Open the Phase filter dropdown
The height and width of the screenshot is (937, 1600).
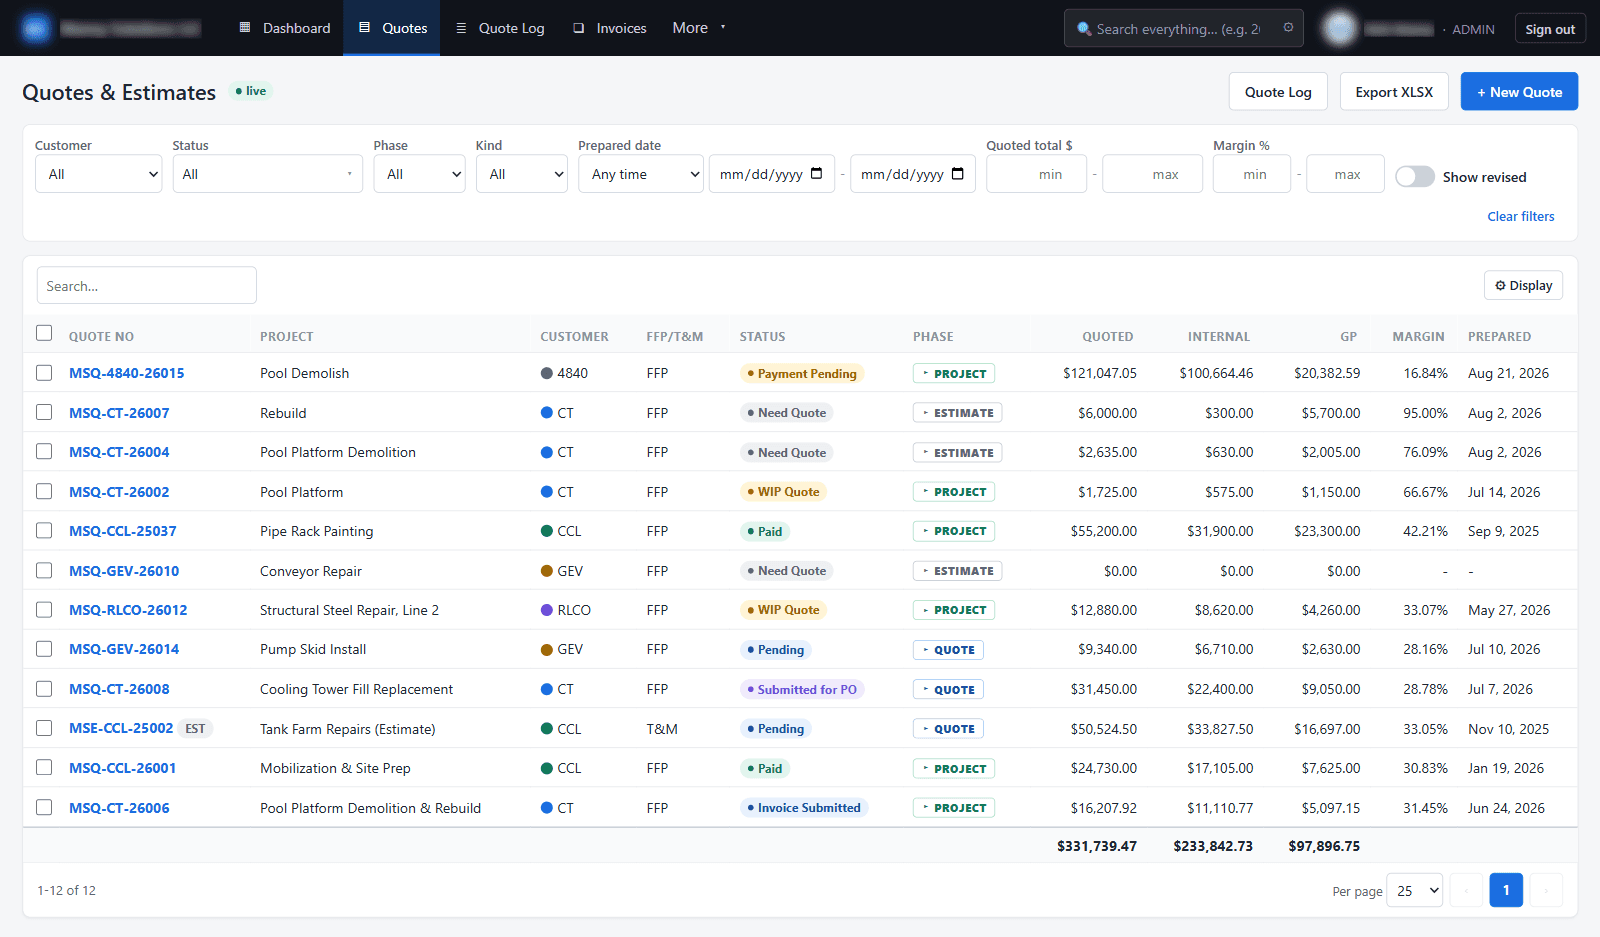[x=419, y=174]
